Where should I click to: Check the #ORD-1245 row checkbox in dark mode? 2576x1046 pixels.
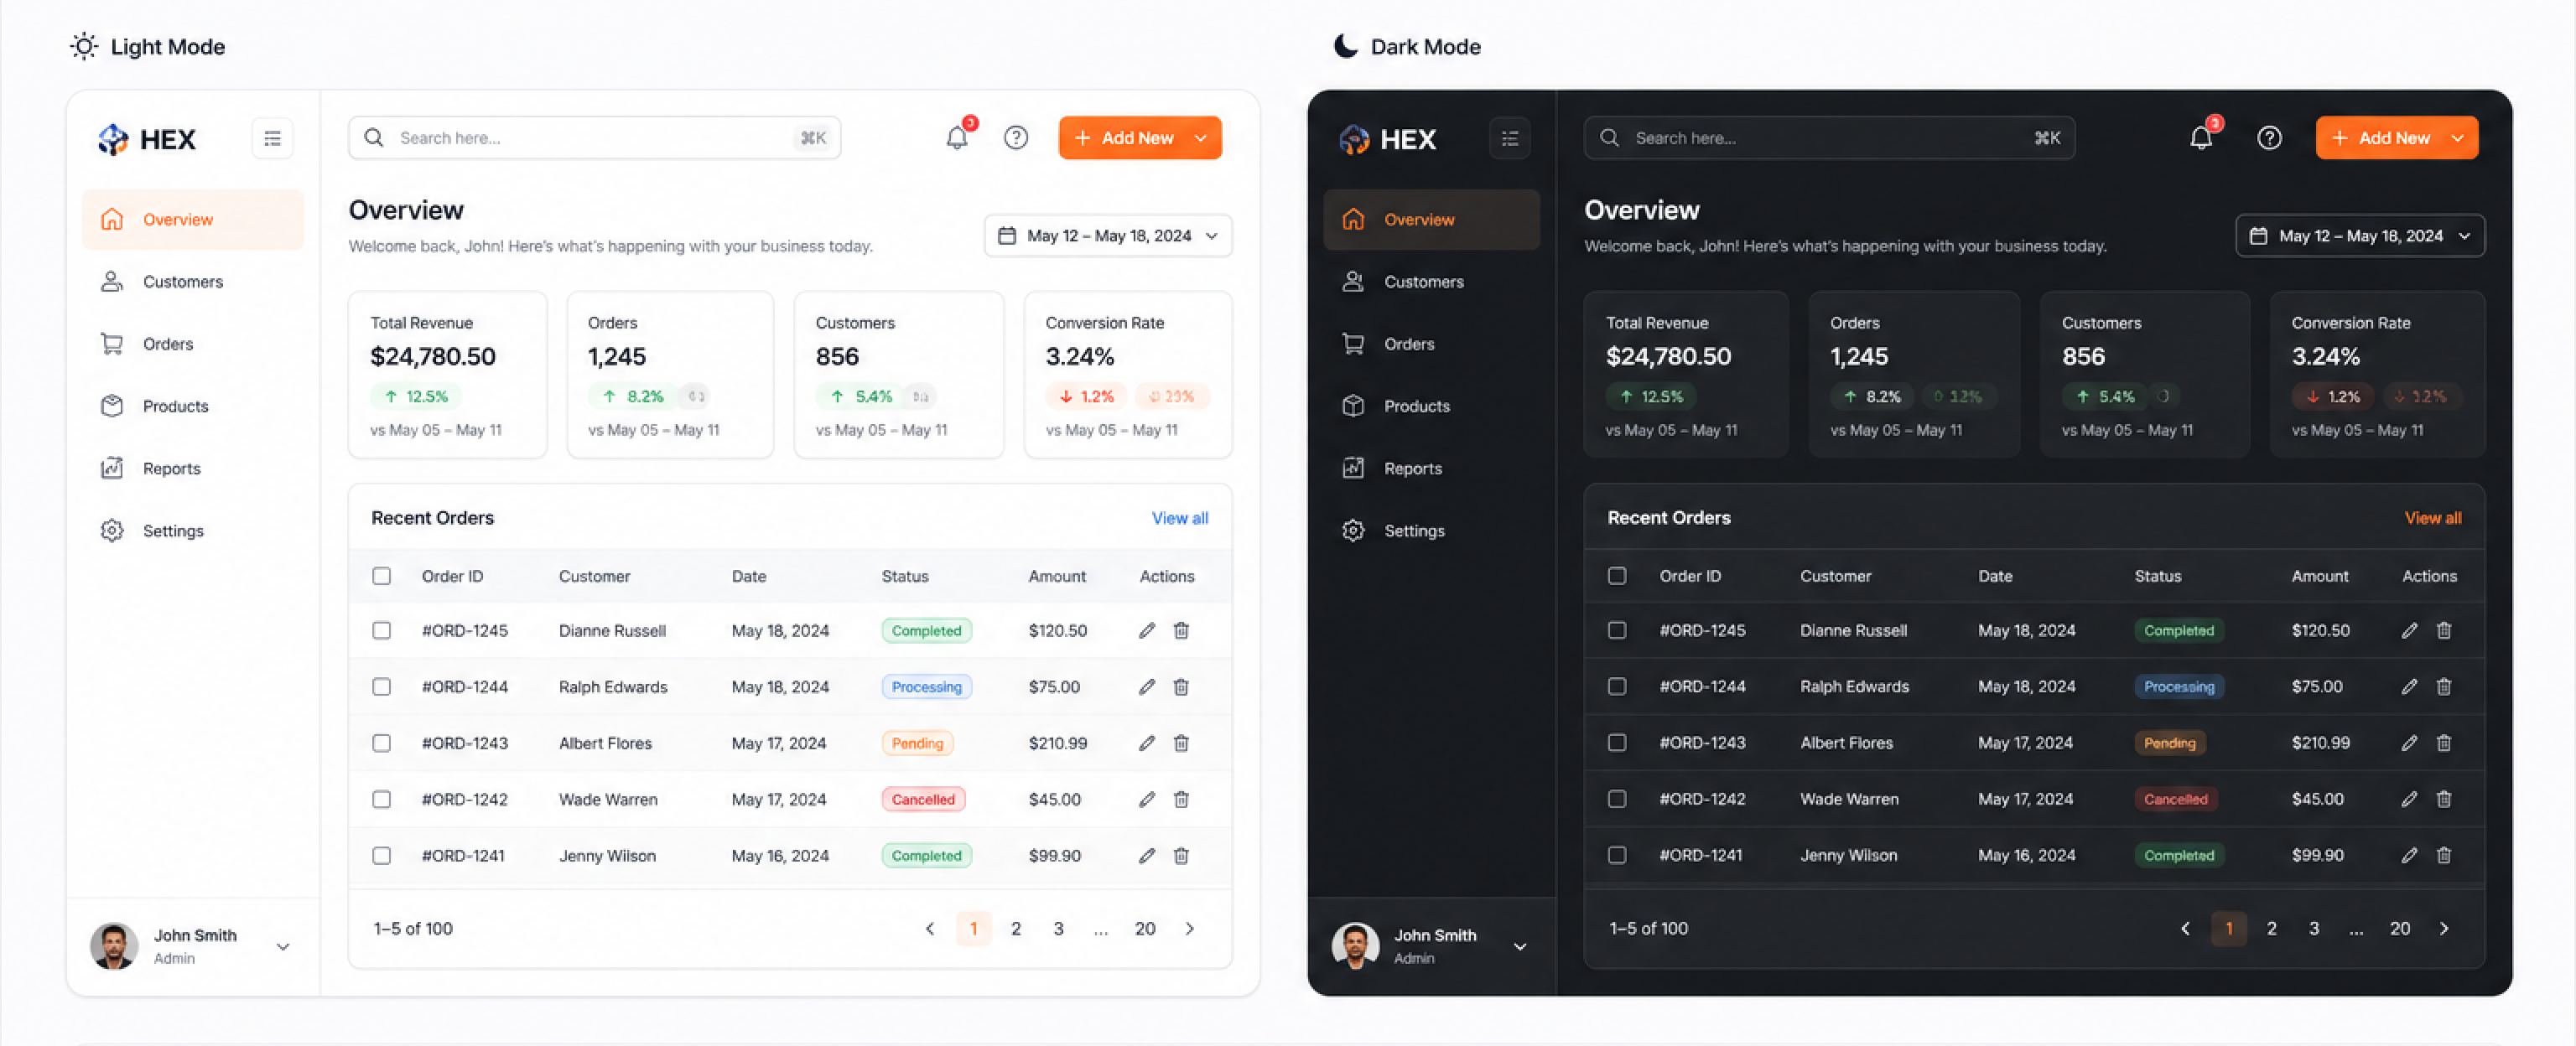tap(1617, 631)
